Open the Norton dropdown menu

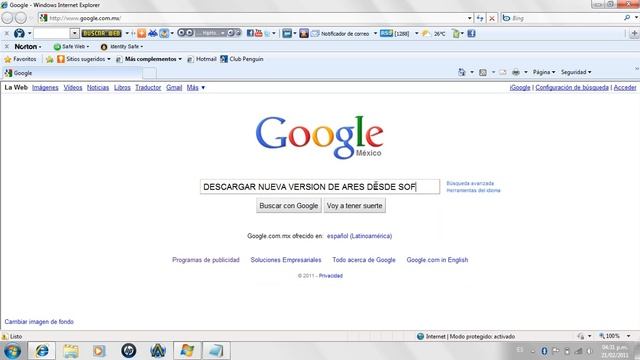coord(28,47)
